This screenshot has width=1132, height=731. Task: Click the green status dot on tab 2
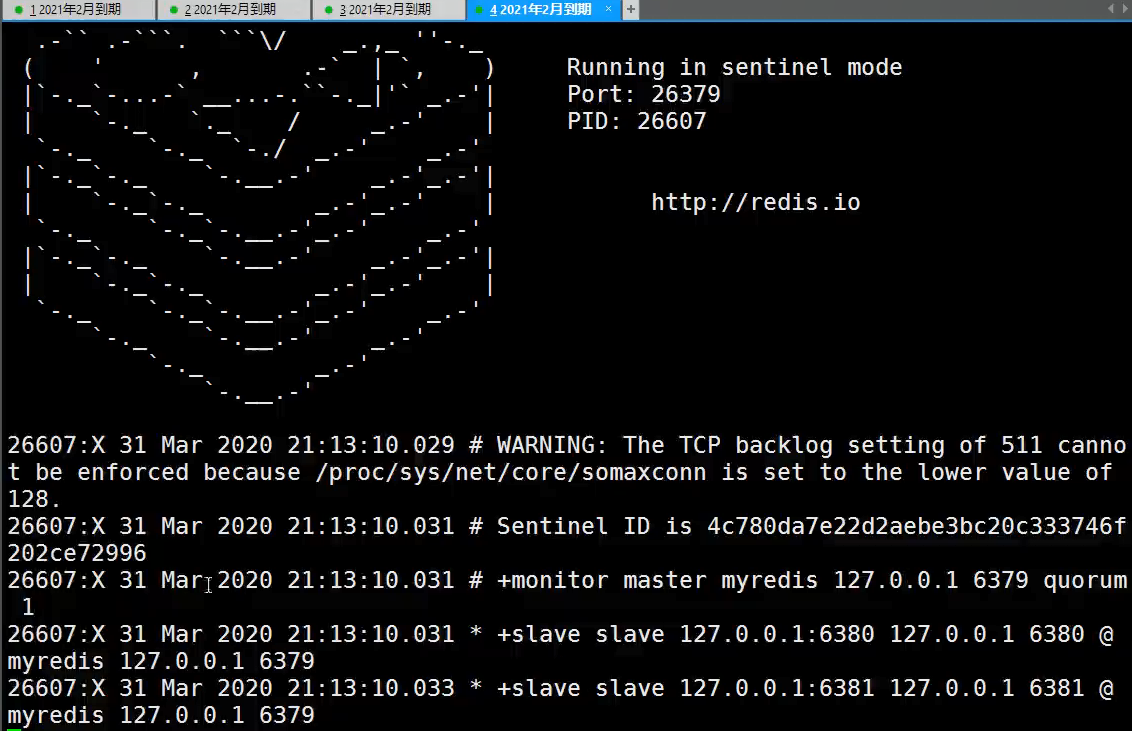[x=174, y=9]
